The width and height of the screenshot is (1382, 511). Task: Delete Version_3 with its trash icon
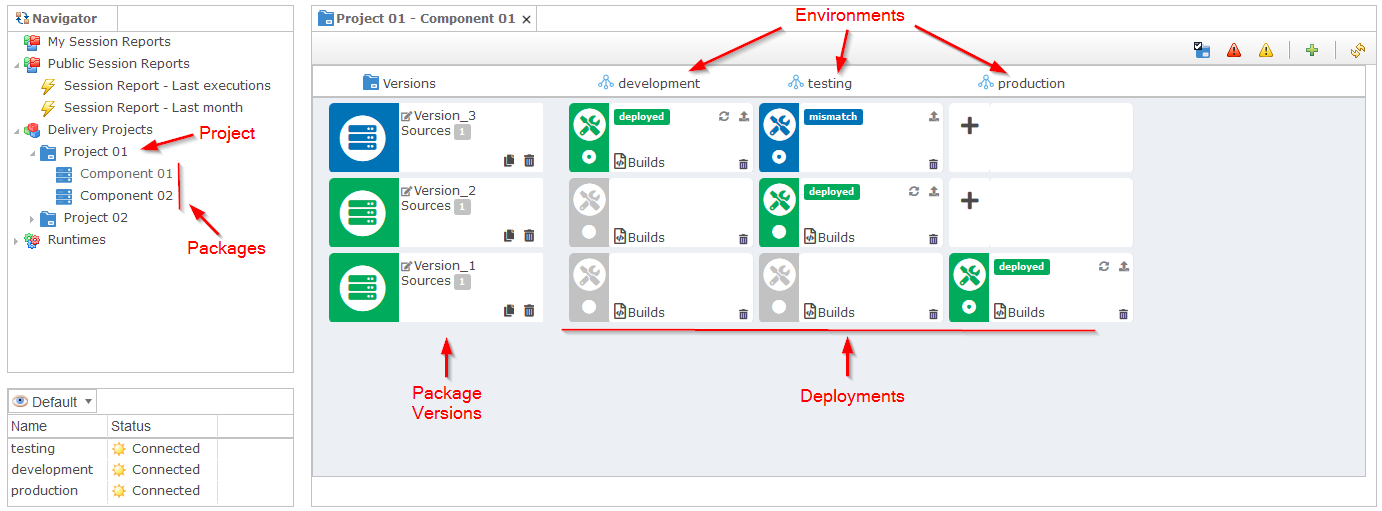pyautogui.click(x=529, y=160)
